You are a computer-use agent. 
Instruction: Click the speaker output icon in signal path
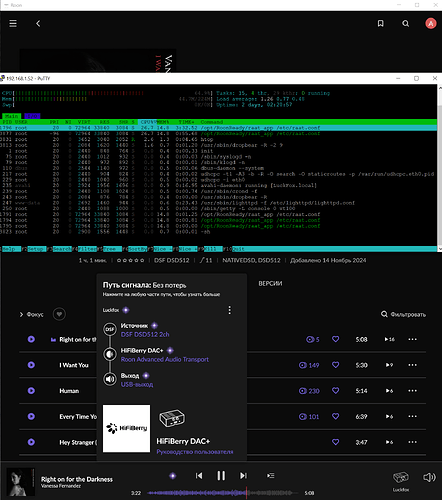[110, 379]
